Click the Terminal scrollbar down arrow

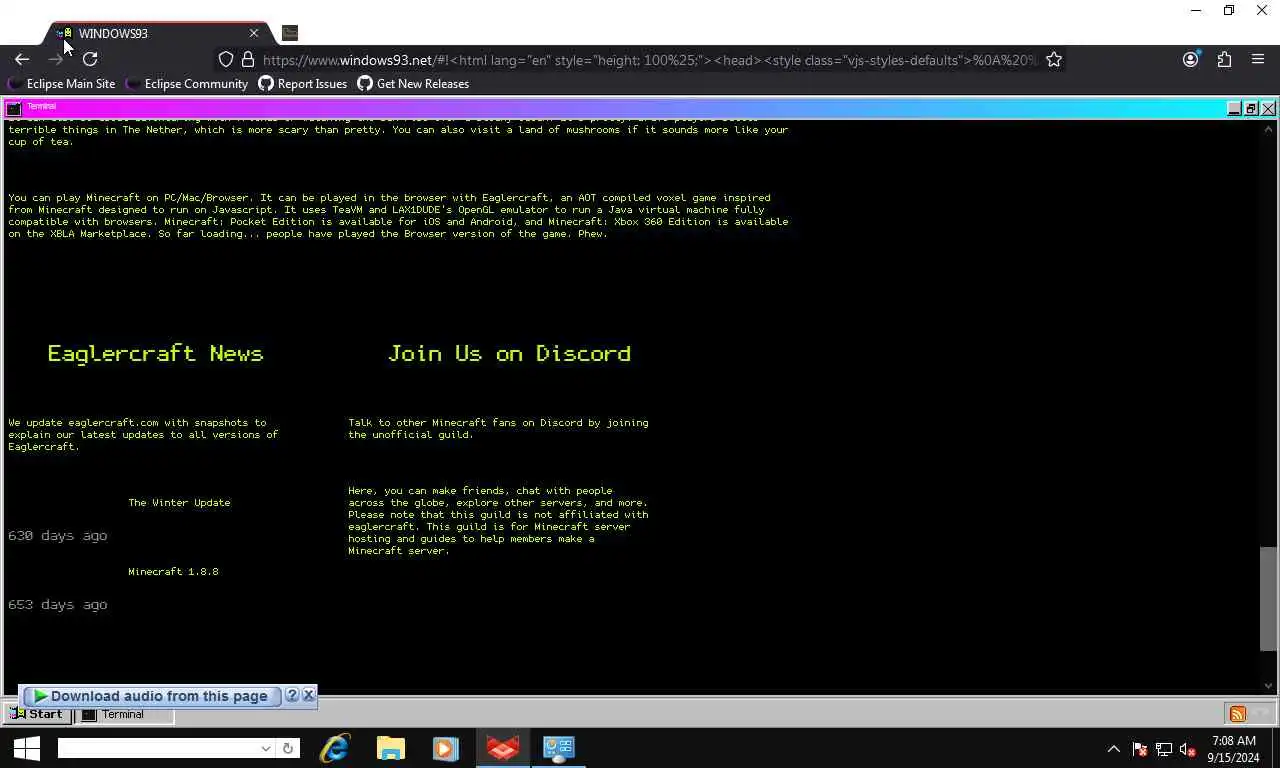coord(1268,685)
